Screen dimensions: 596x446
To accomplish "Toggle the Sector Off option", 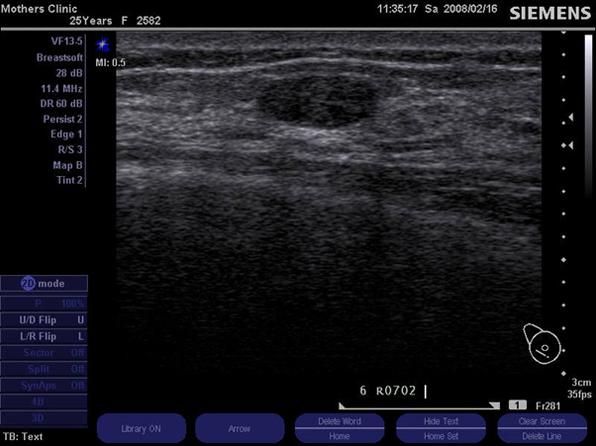I will [44, 352].
